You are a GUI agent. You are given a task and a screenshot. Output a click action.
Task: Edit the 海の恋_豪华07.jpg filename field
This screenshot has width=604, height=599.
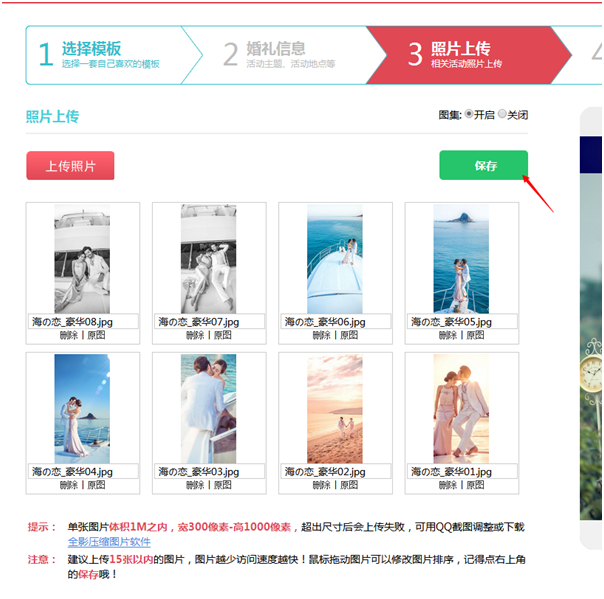[x=209, y=322]
